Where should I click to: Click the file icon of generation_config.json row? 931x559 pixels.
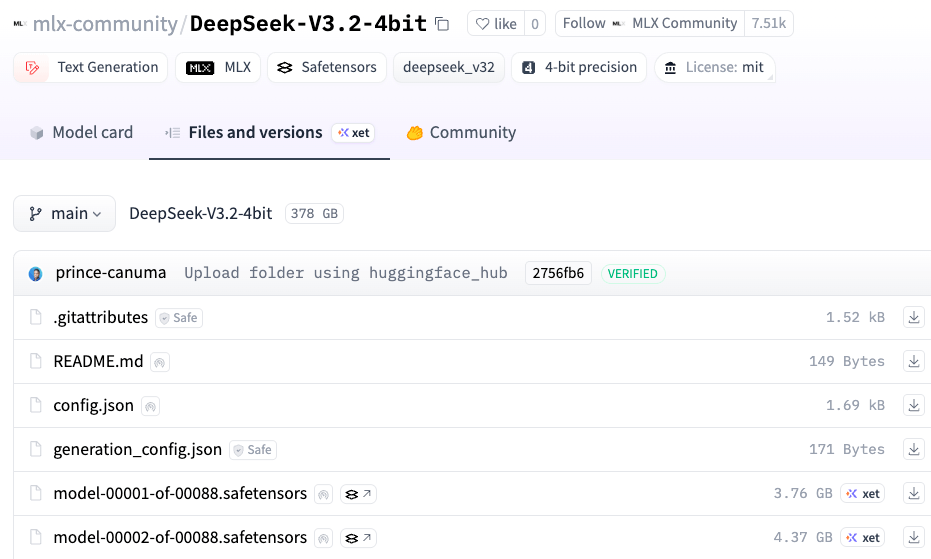36,449
